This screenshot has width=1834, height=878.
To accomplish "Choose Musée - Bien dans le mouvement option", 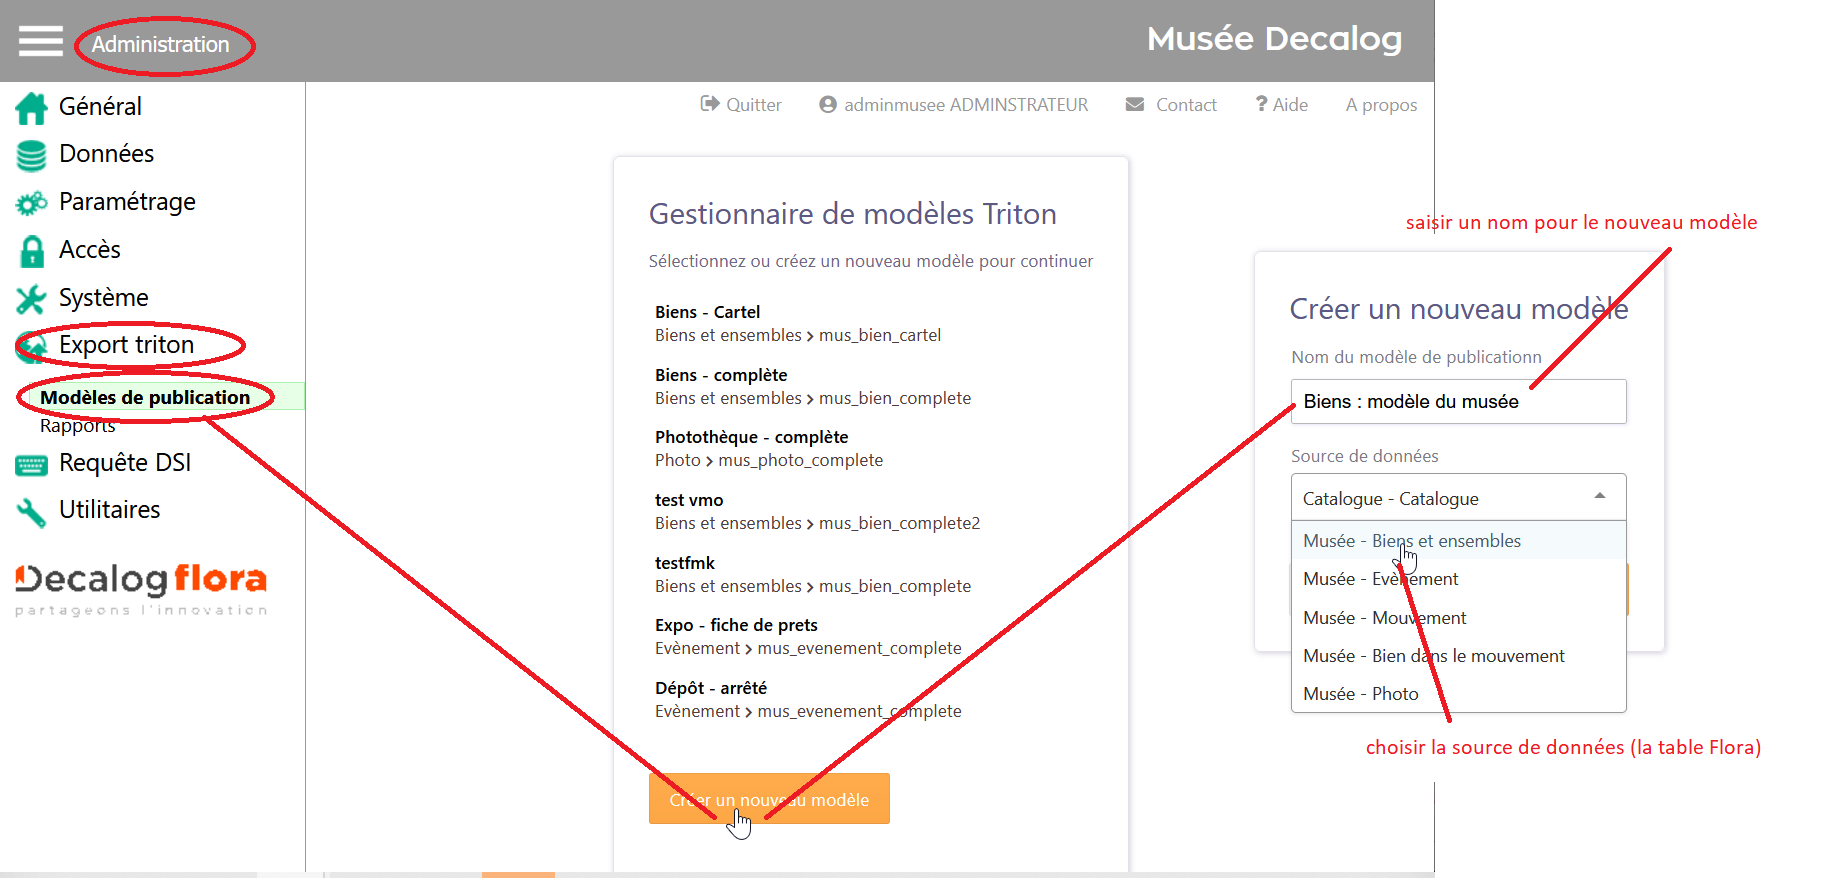I will pyautogui.click(x=1458, y=656).
